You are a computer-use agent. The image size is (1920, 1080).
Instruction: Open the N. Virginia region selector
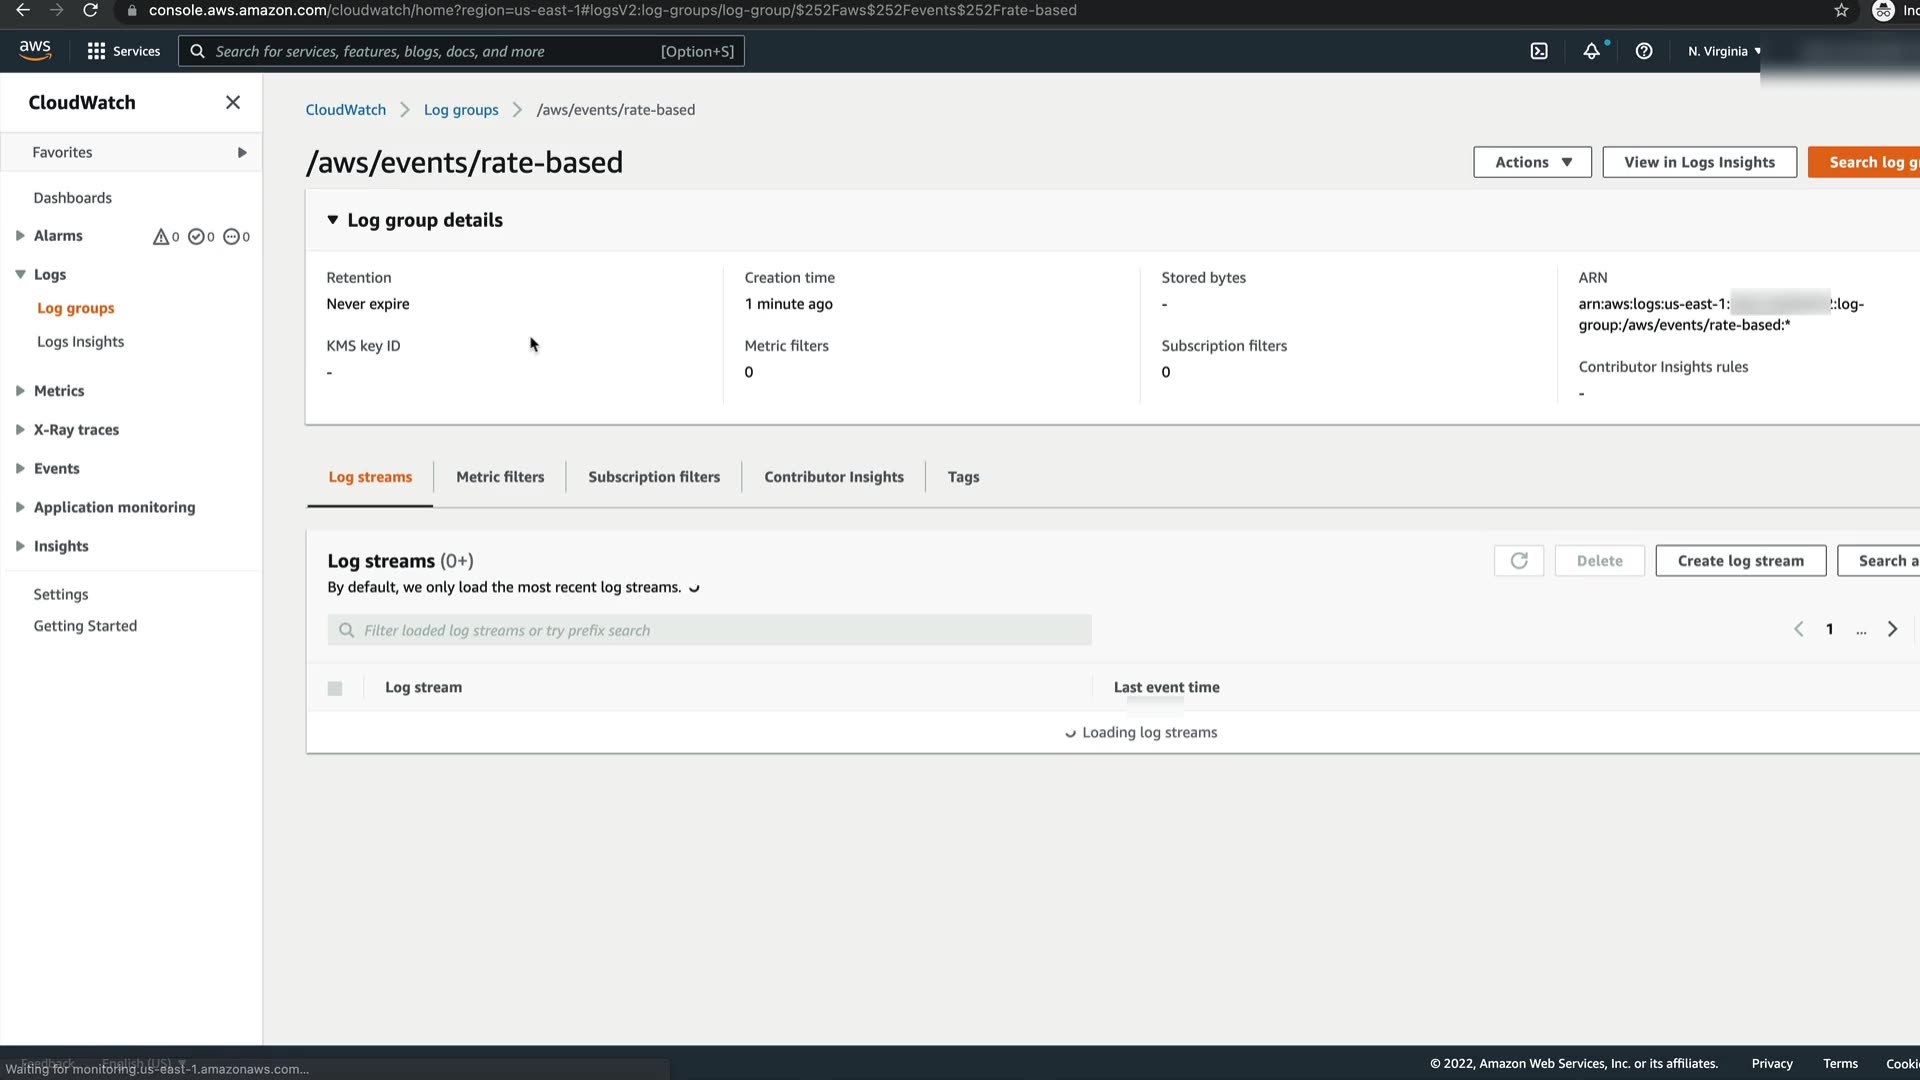tap(1723, 51)
